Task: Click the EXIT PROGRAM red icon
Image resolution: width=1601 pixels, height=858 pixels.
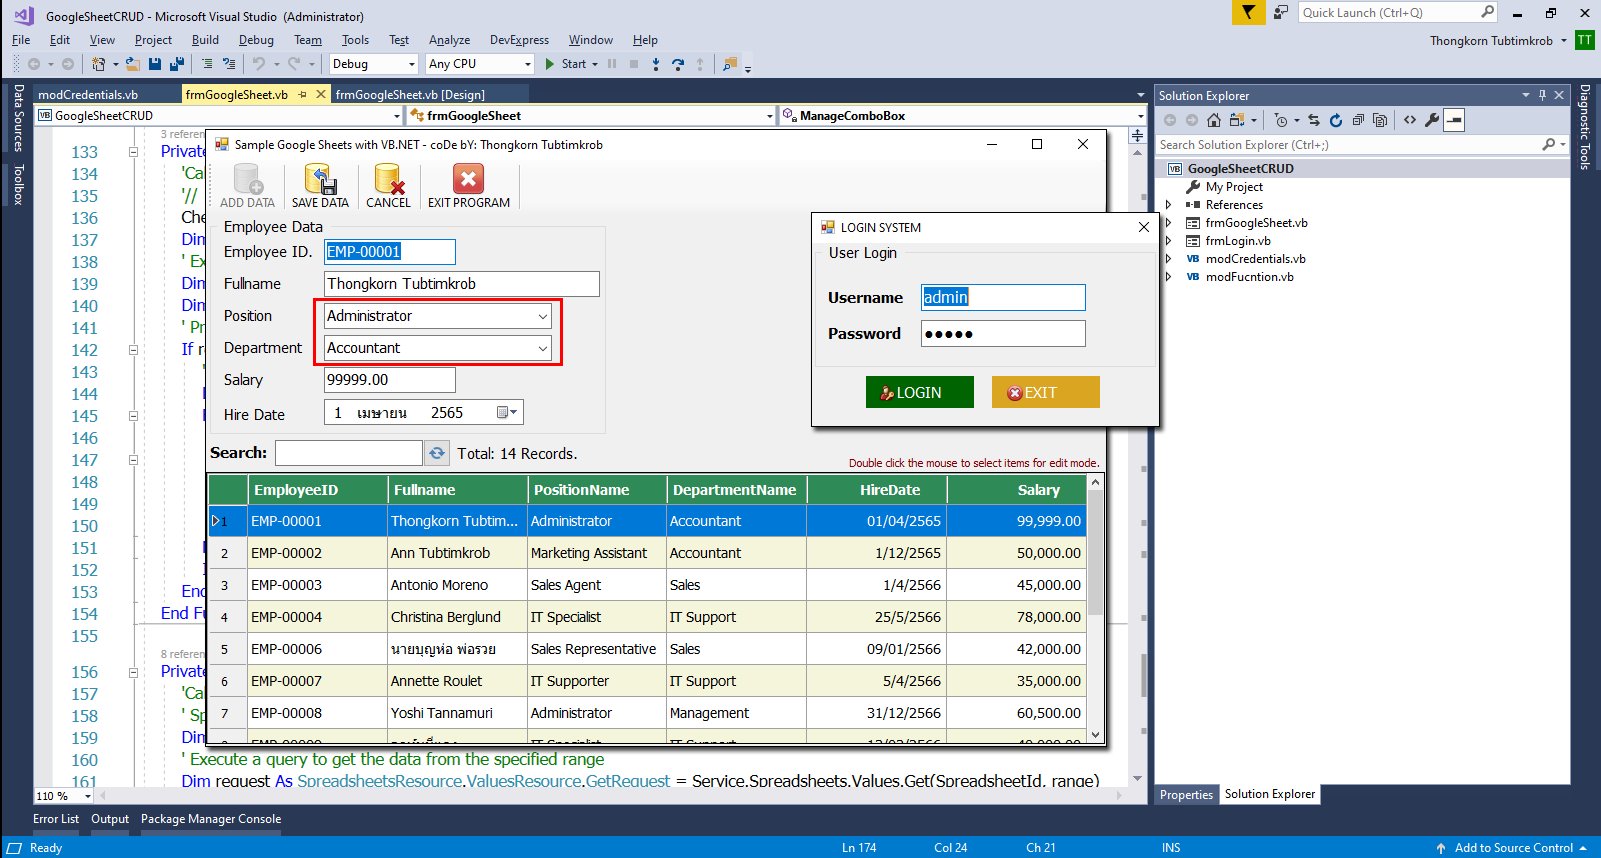Action: [x=468, y=179]
